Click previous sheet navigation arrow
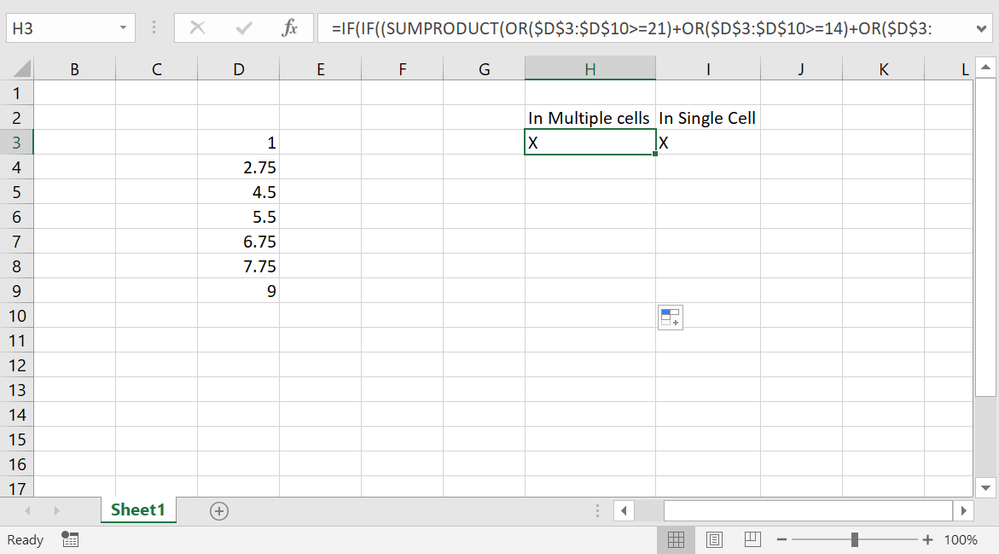The image size is (999, 554). (27, 511)
